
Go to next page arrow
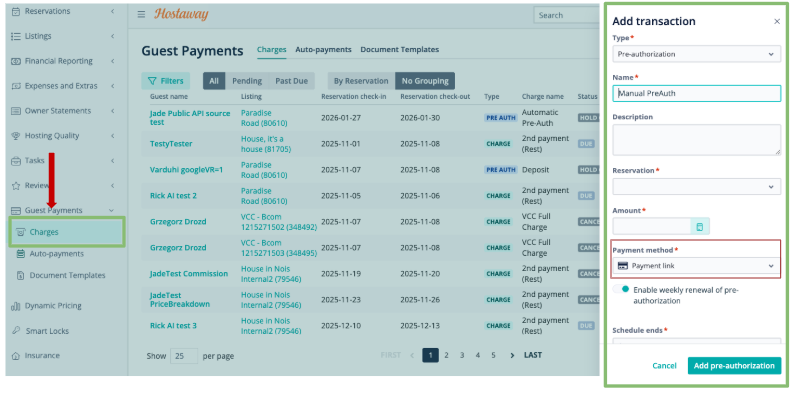tap(512, 356)
